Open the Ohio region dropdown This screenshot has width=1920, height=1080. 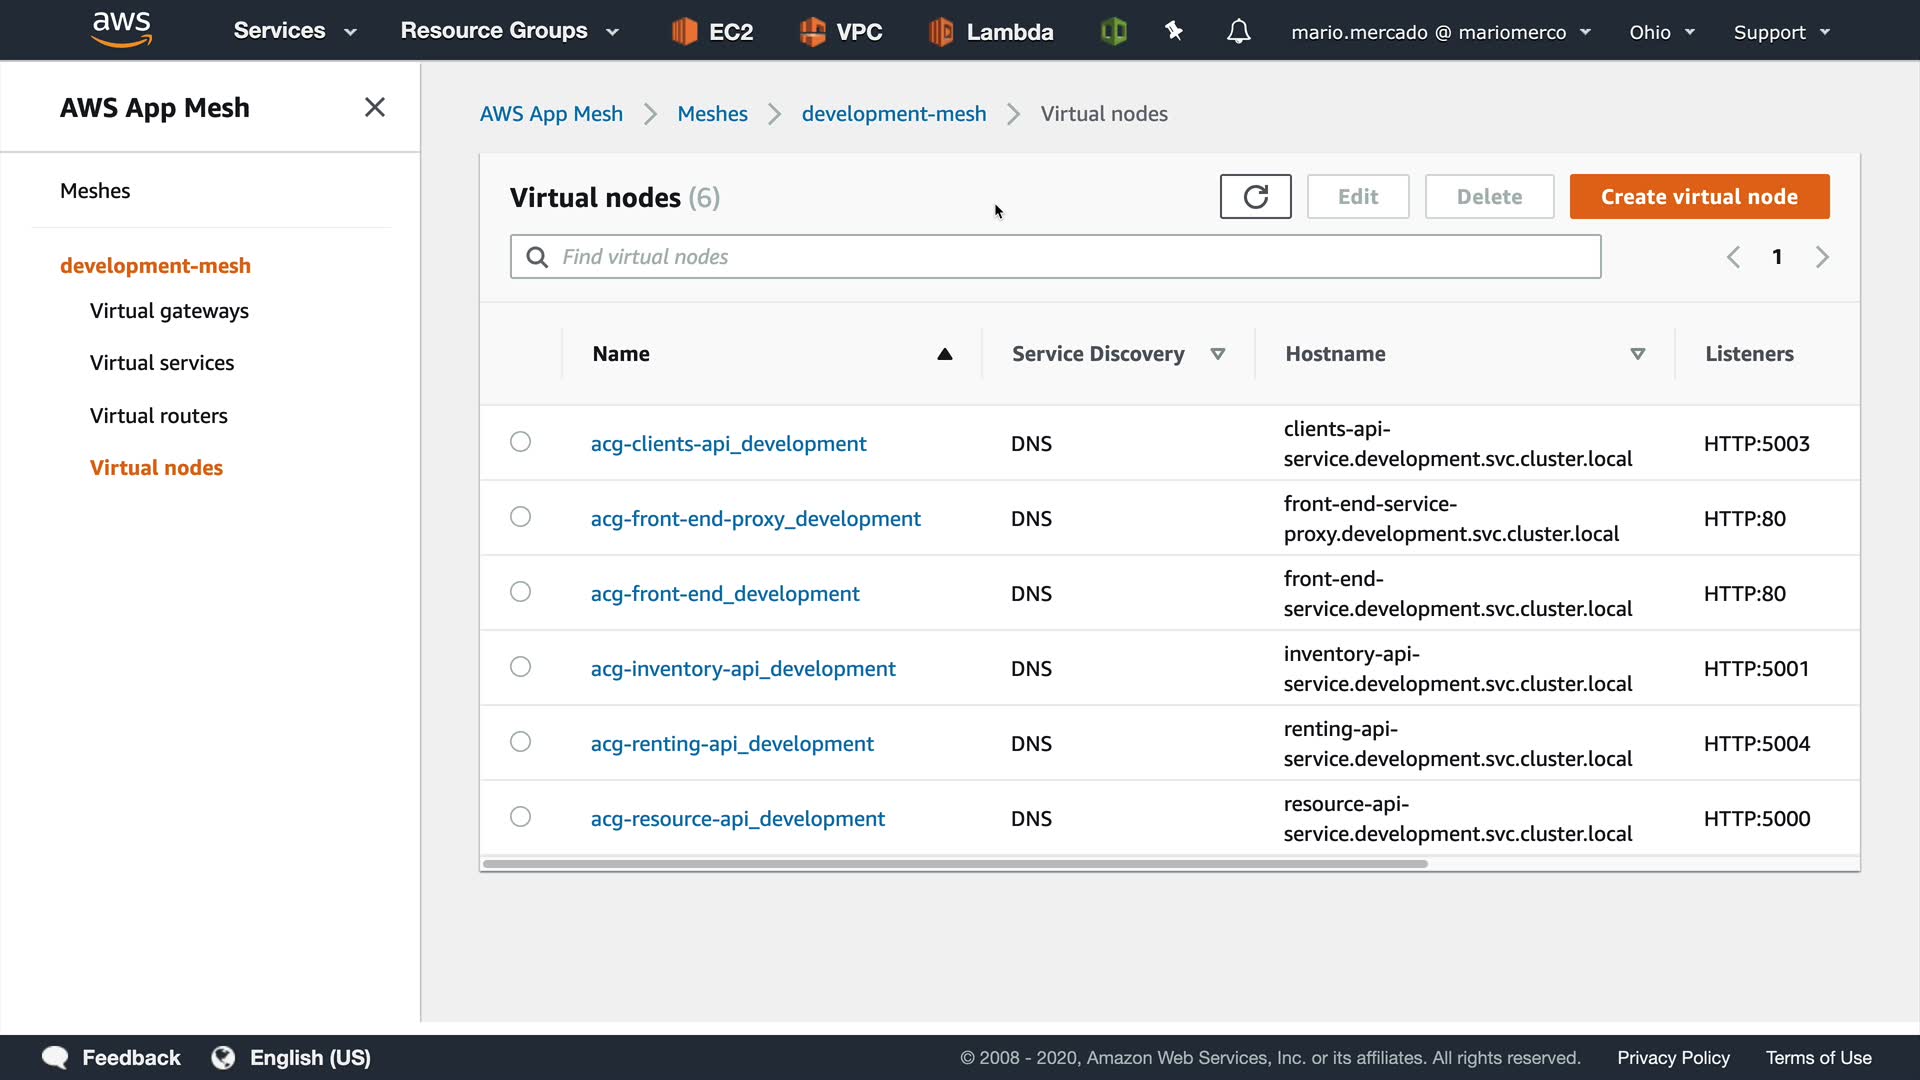[1661, 32]
